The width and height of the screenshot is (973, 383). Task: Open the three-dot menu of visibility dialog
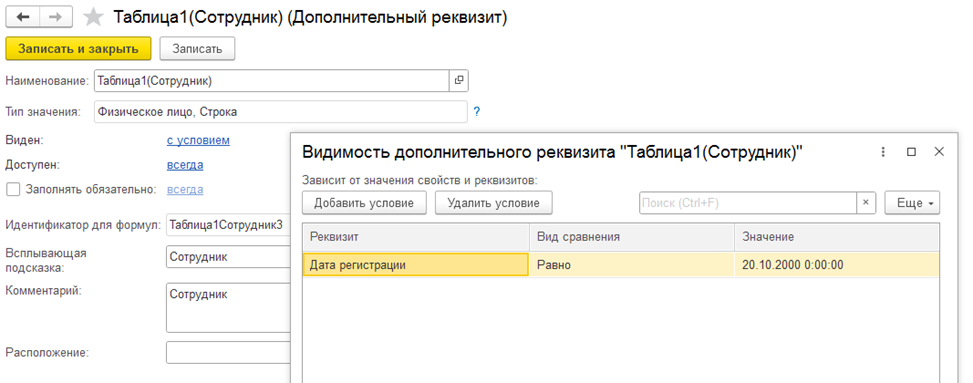click(882, 152)
